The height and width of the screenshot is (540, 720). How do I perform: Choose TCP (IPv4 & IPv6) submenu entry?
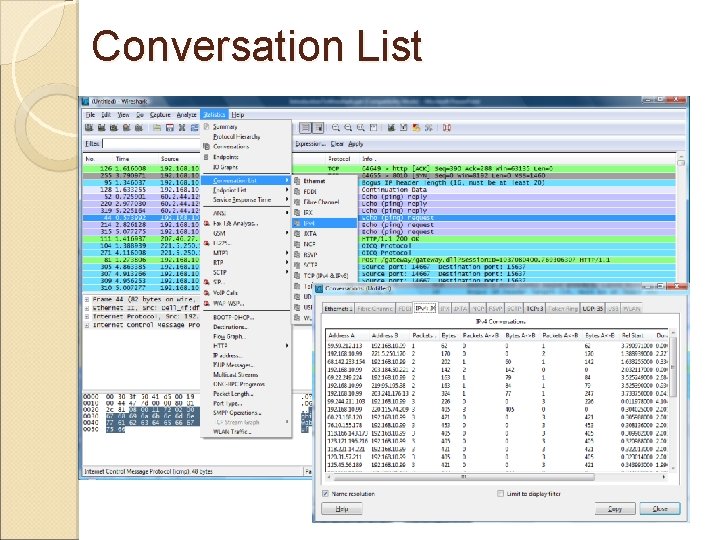[x=326, y=276]
